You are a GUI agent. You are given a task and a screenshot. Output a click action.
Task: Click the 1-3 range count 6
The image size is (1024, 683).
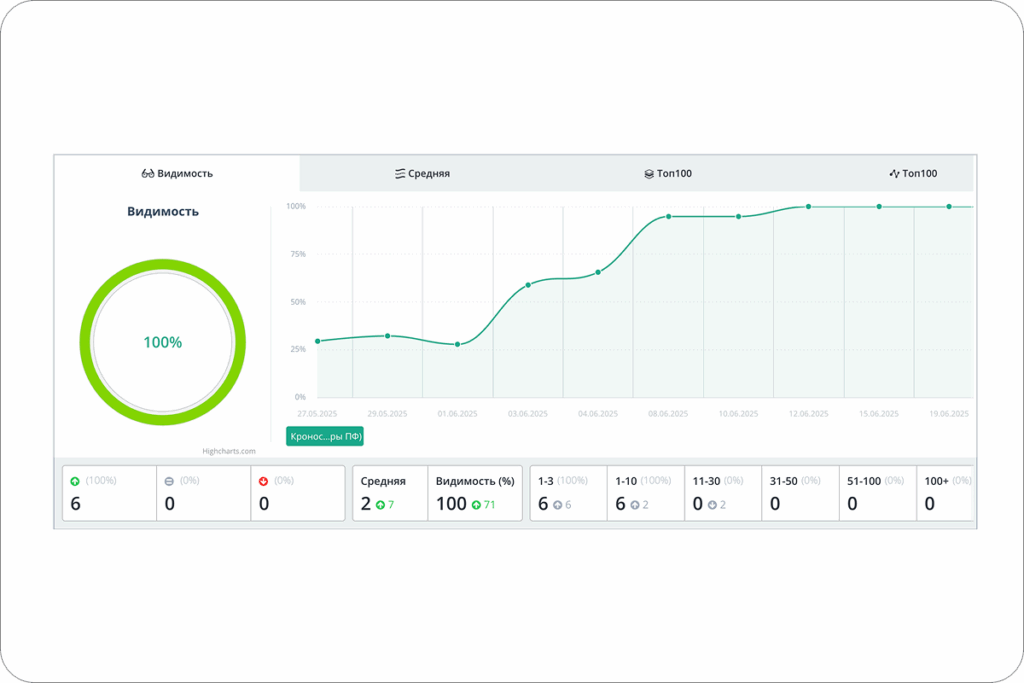(x=543, y=504)
